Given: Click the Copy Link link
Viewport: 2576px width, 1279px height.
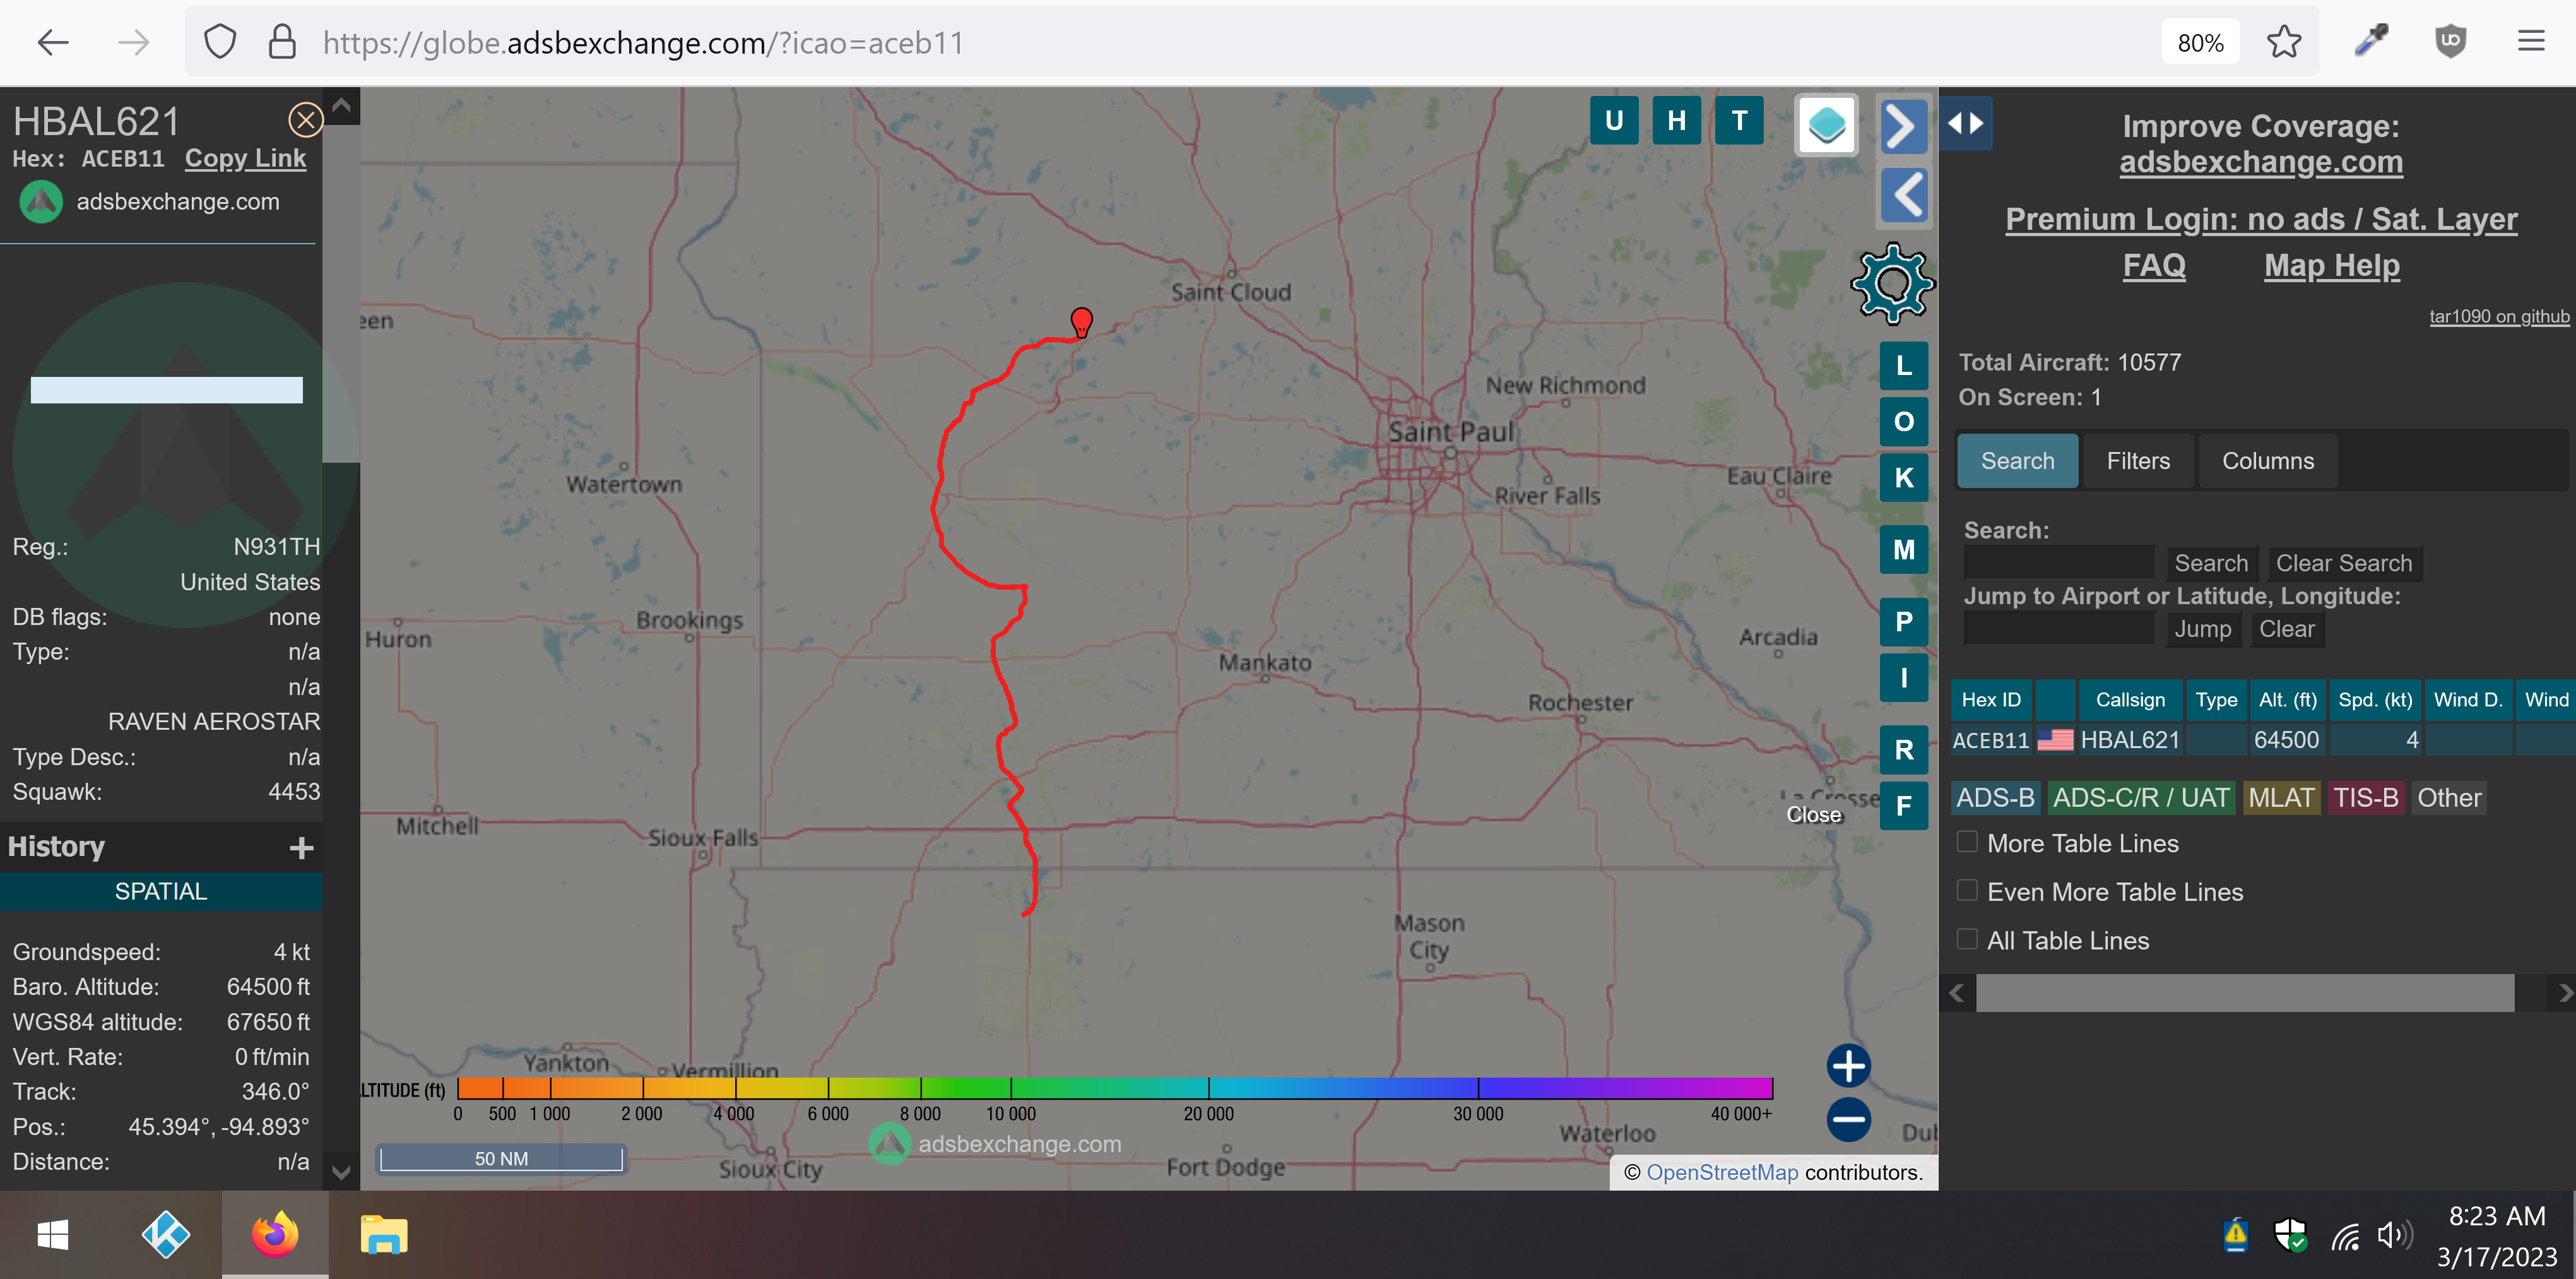Looking at the screenshot, I should (245, 158).
